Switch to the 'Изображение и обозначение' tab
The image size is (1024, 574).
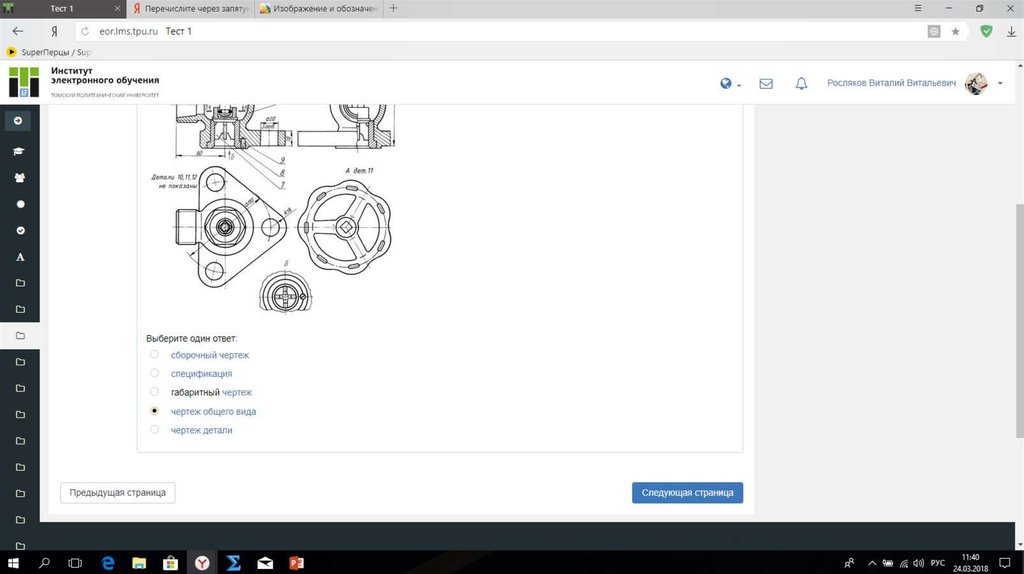click(318, 8)
